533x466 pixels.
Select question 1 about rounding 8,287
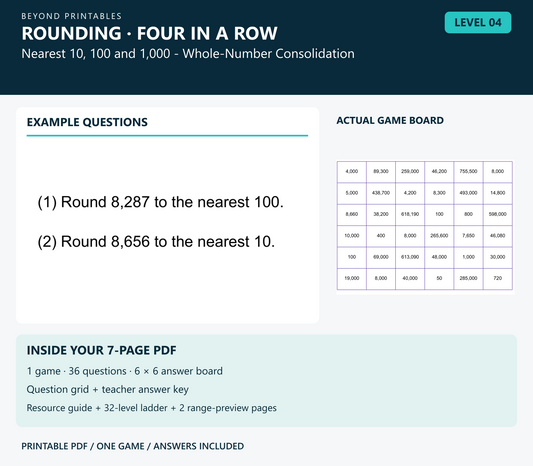pyautogui.click(x=160, y=202)
